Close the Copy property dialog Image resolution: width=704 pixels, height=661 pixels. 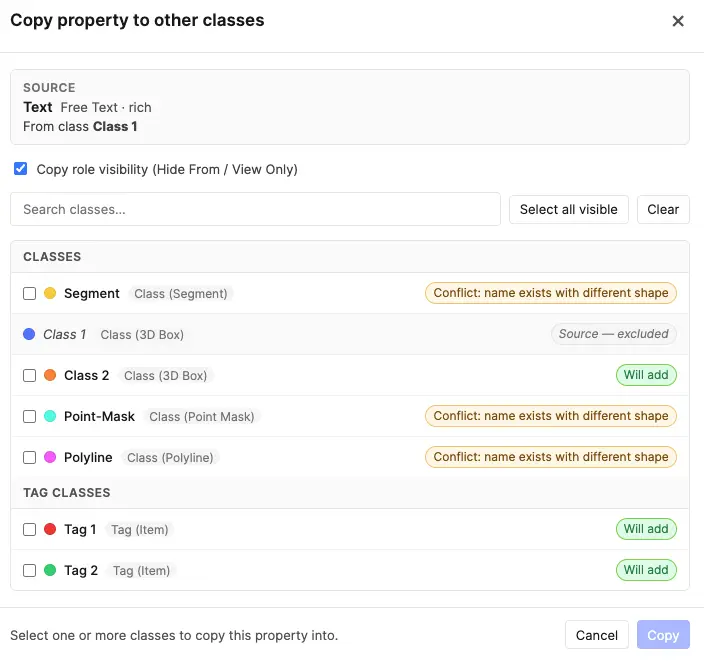pyautogui.click(x=678, y=21)
